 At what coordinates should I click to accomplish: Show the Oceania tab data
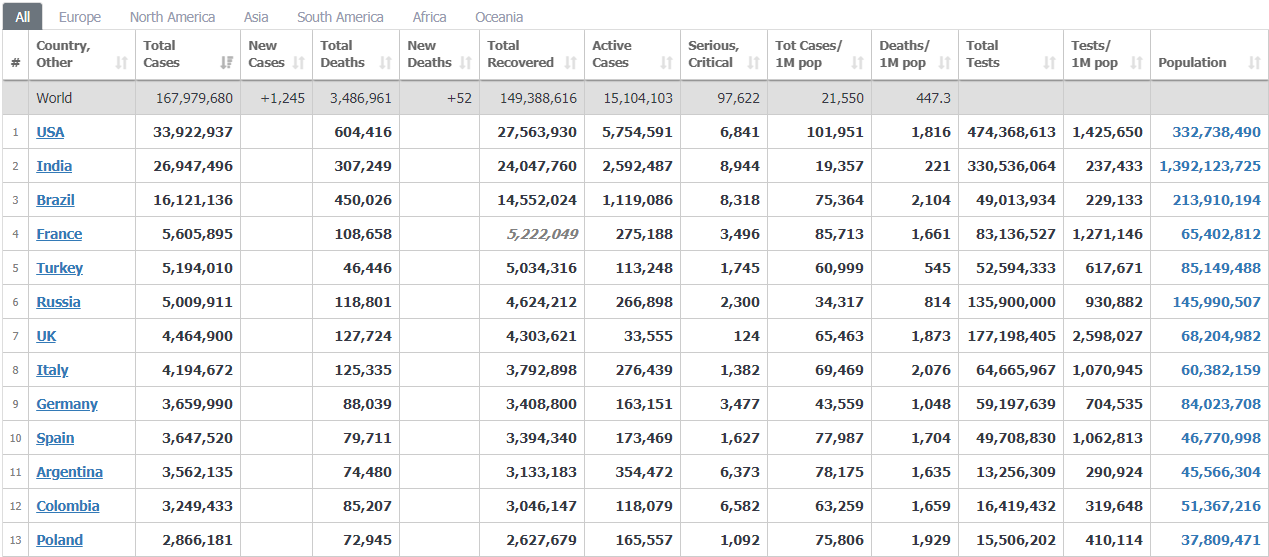point(499,17)
